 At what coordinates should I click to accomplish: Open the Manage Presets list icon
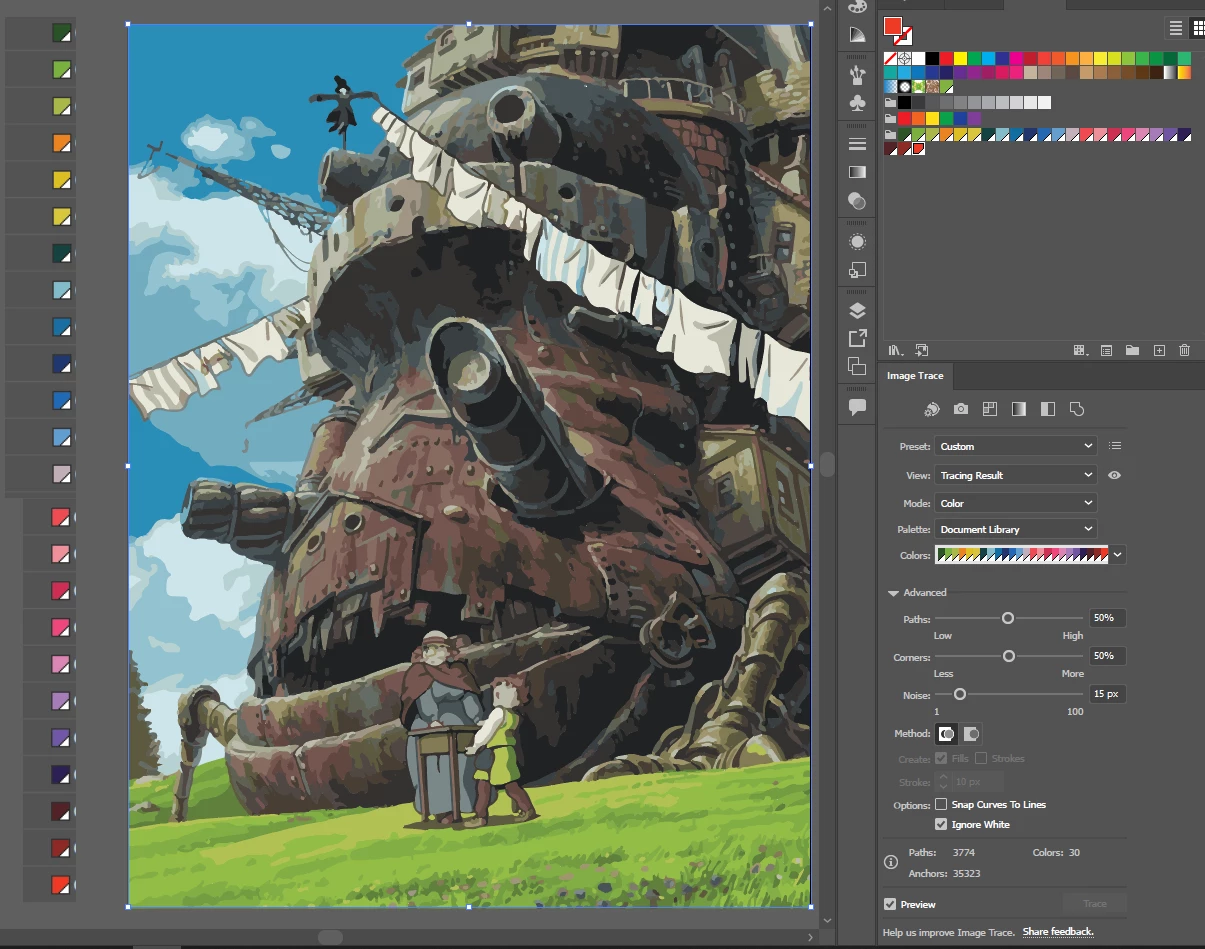[x=1116, y=446]
